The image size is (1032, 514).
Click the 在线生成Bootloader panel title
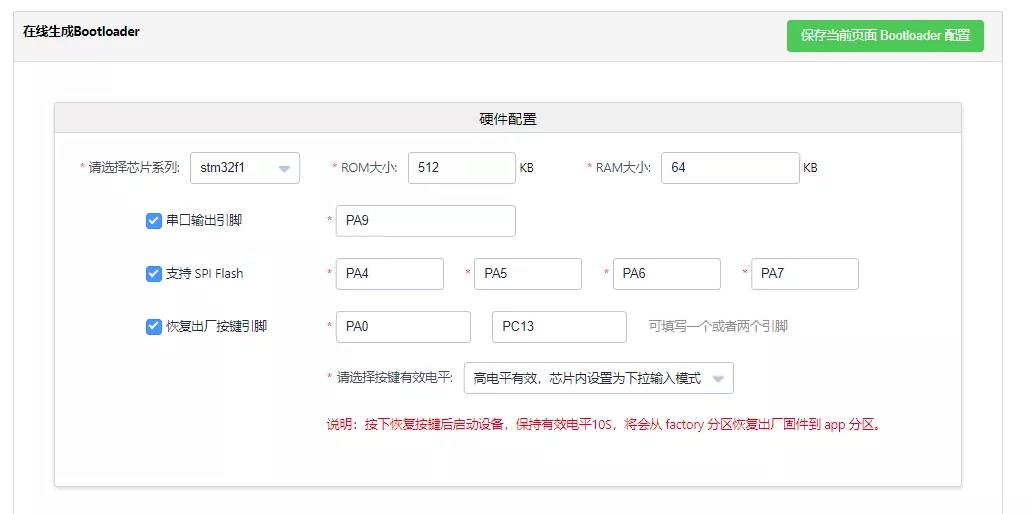pyautogui.click(x=81, y=32)
